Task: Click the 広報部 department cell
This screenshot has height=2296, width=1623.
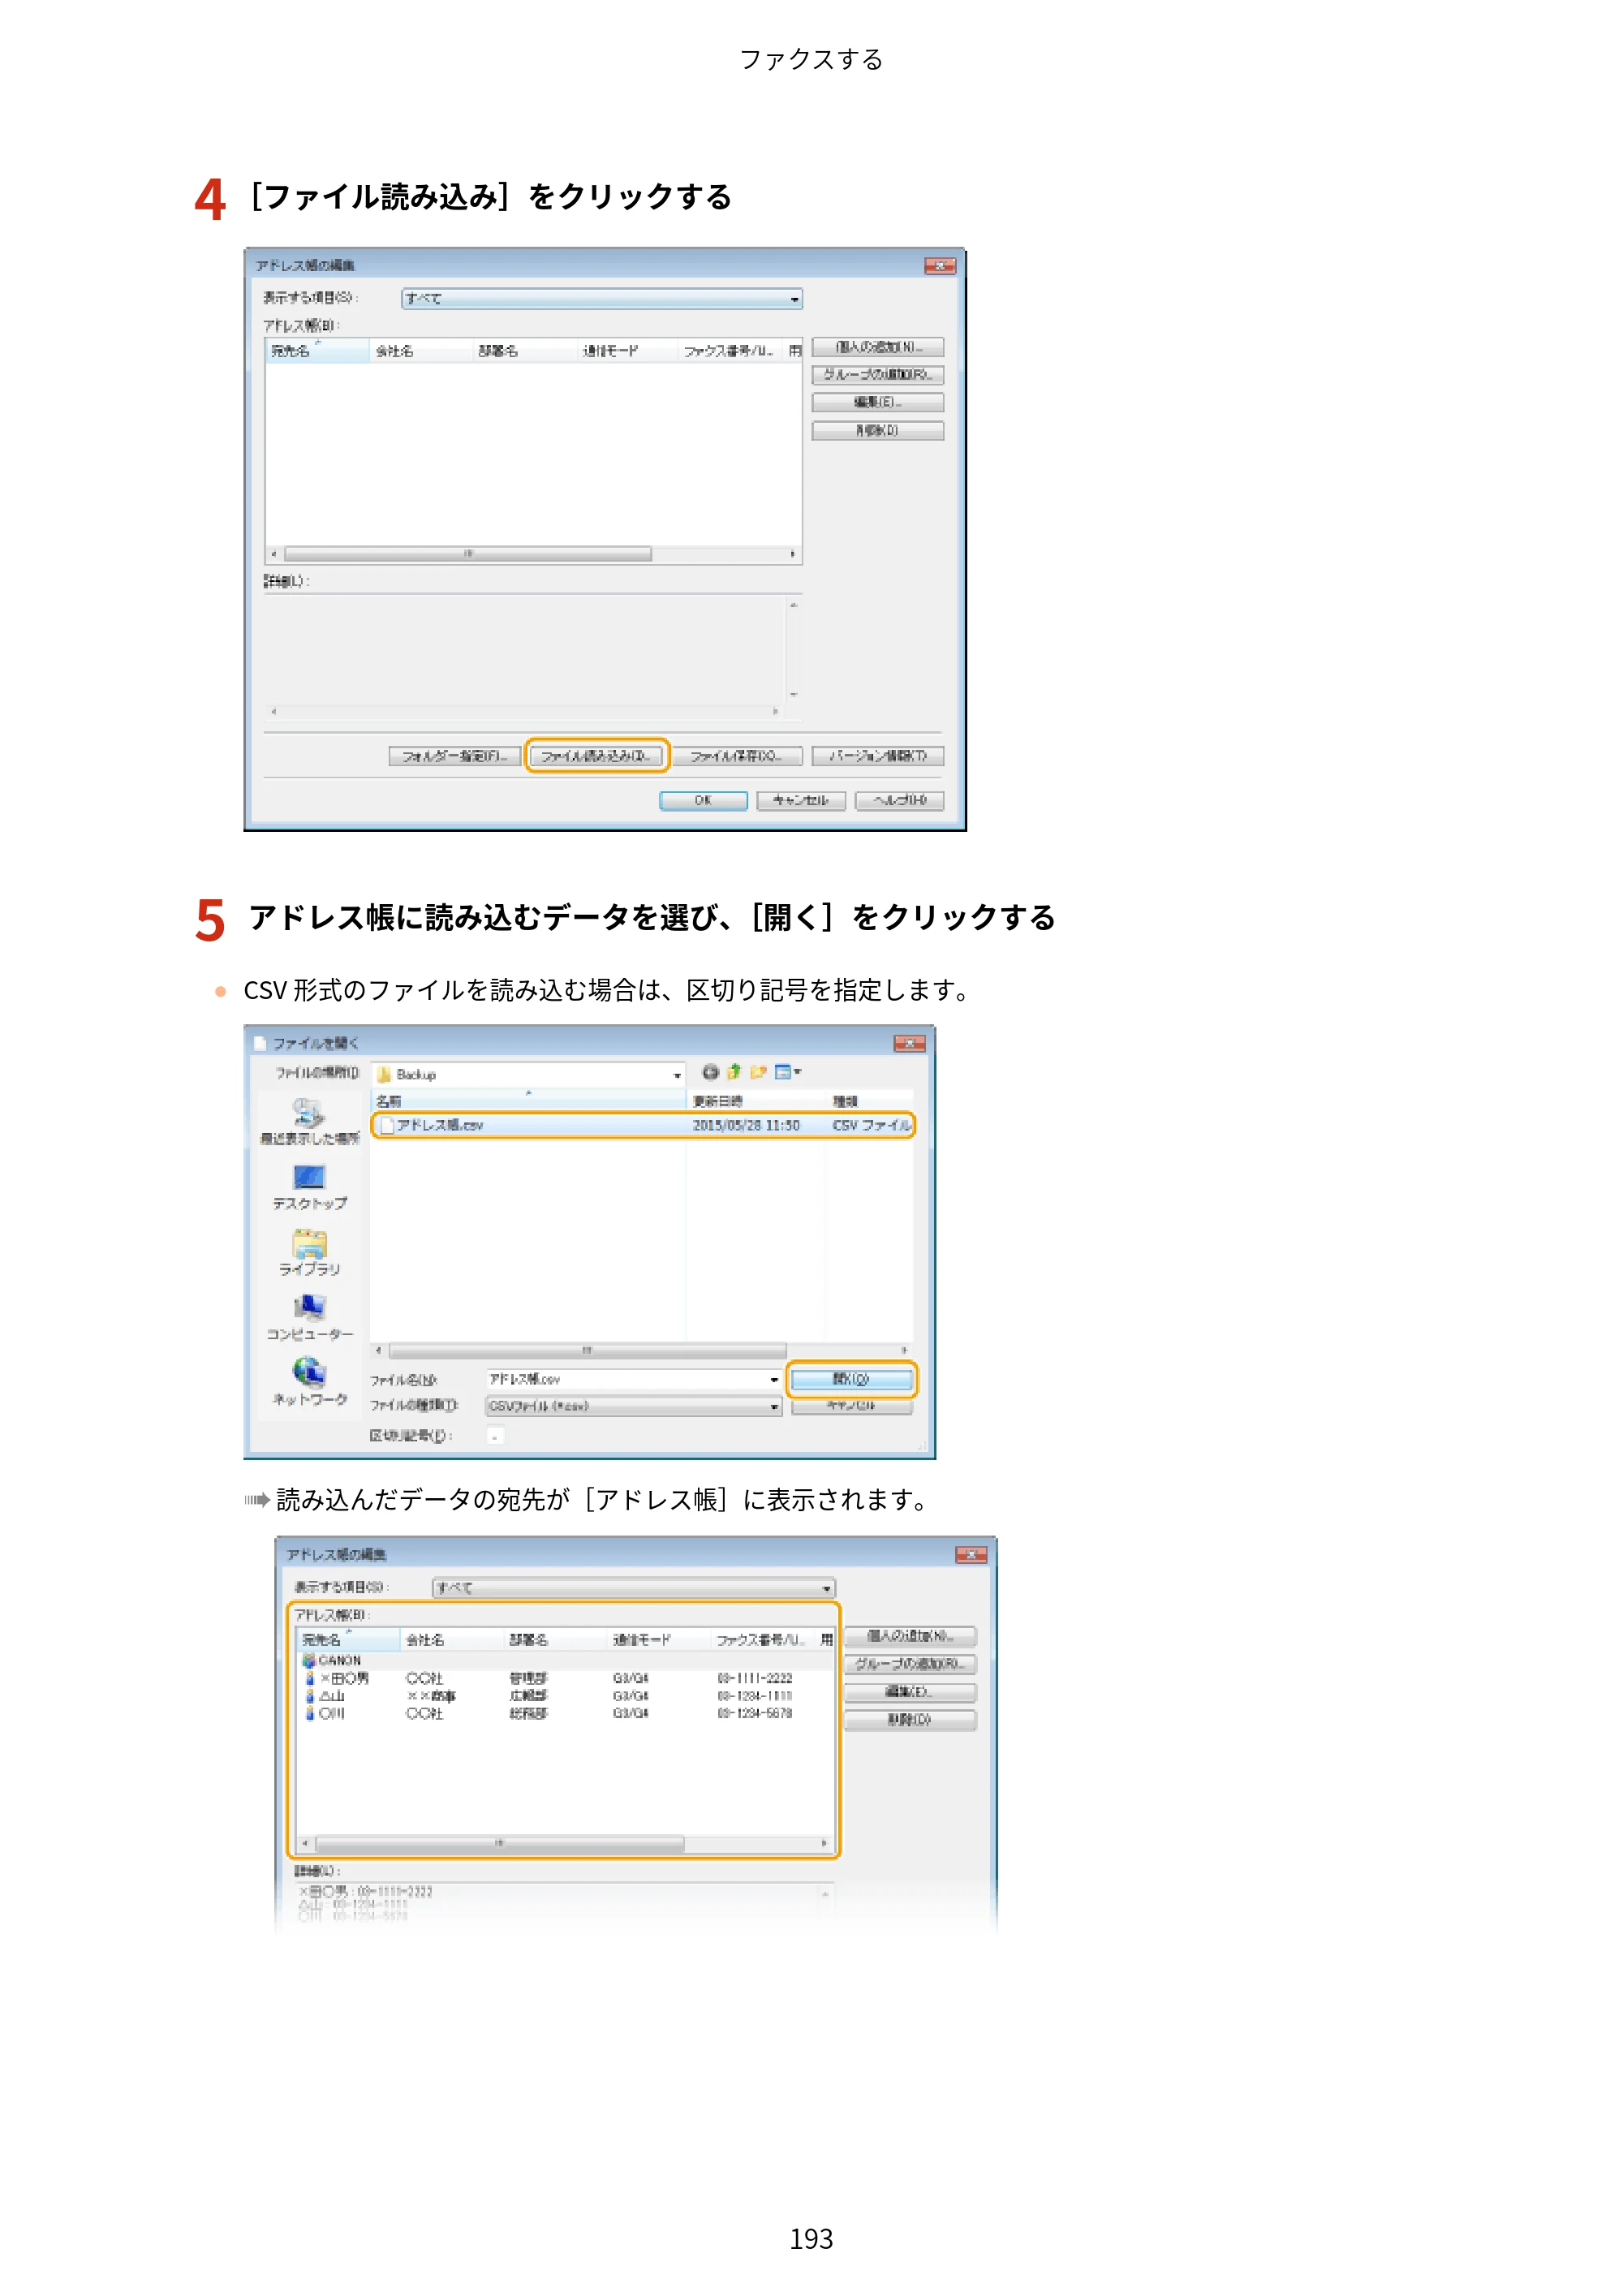Action: pyautogui.click(x=528, y=1696)
